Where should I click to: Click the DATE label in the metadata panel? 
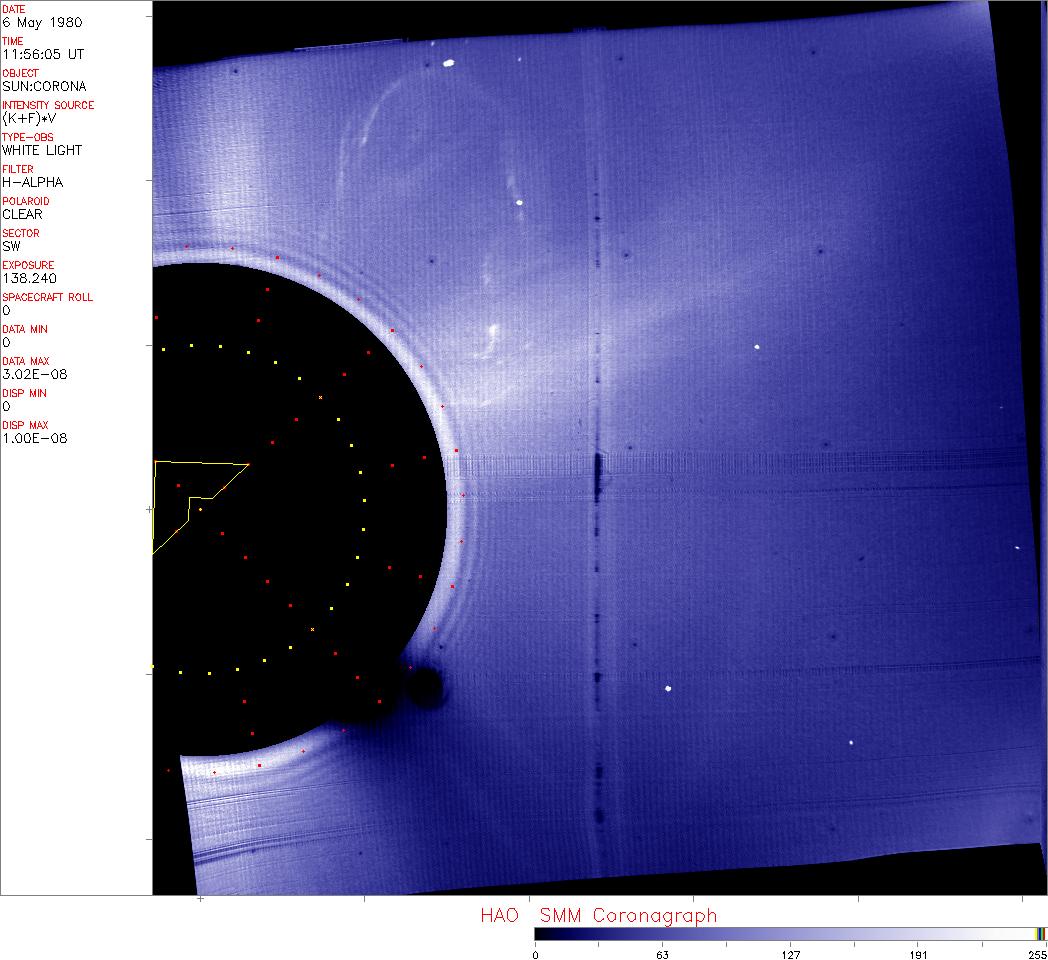coord(14,9)
